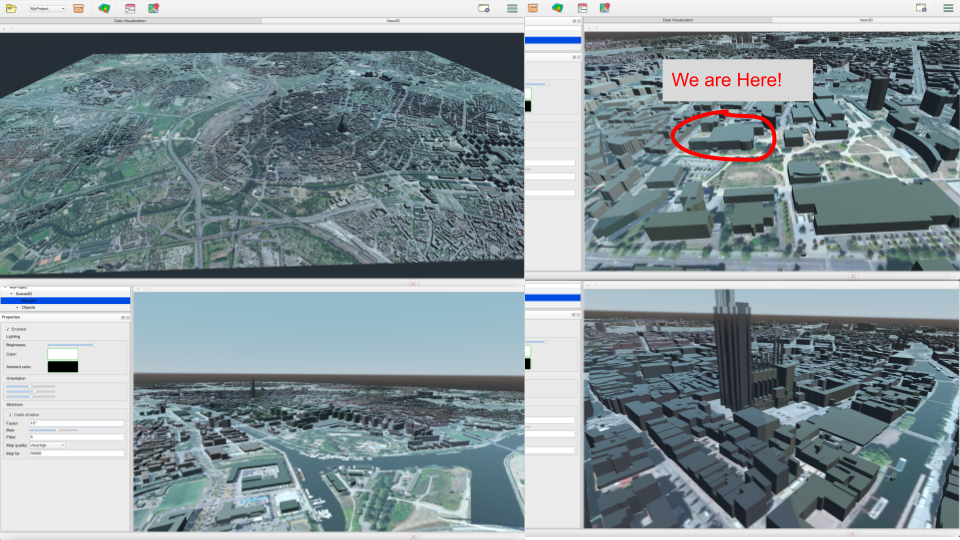Click orange archive box icon, left toolbar
The image size is (960, 540).
78,9
